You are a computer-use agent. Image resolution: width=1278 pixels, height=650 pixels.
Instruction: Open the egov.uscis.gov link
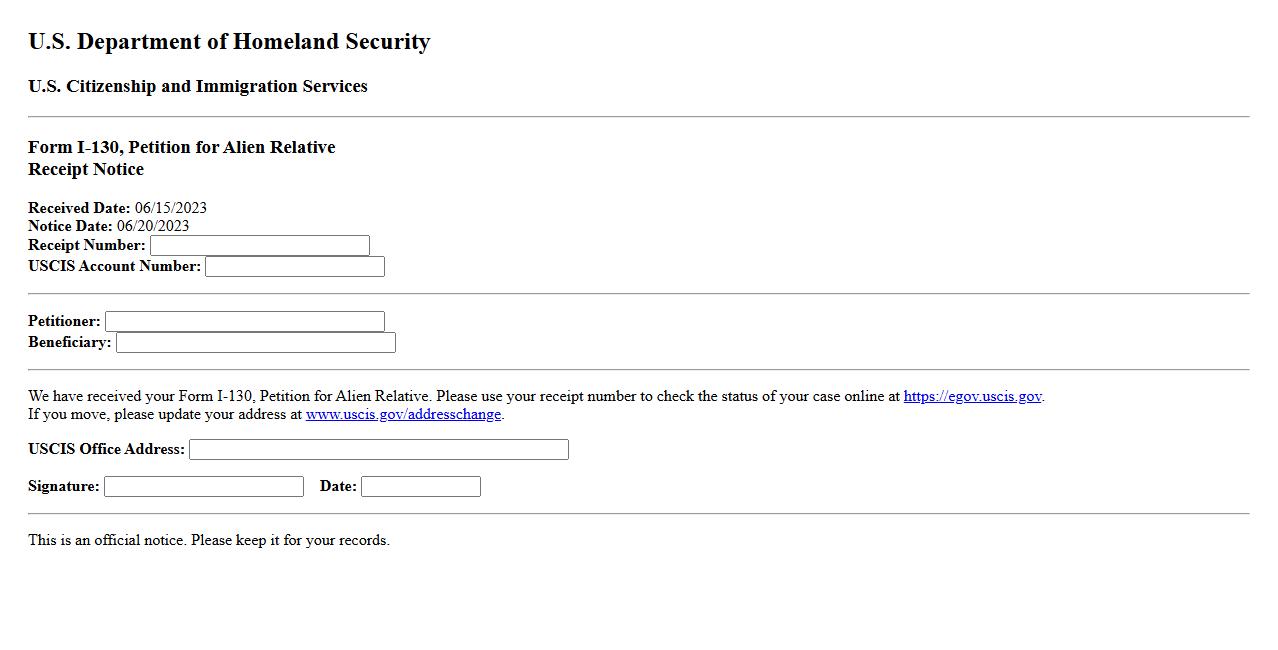point(972,397)
